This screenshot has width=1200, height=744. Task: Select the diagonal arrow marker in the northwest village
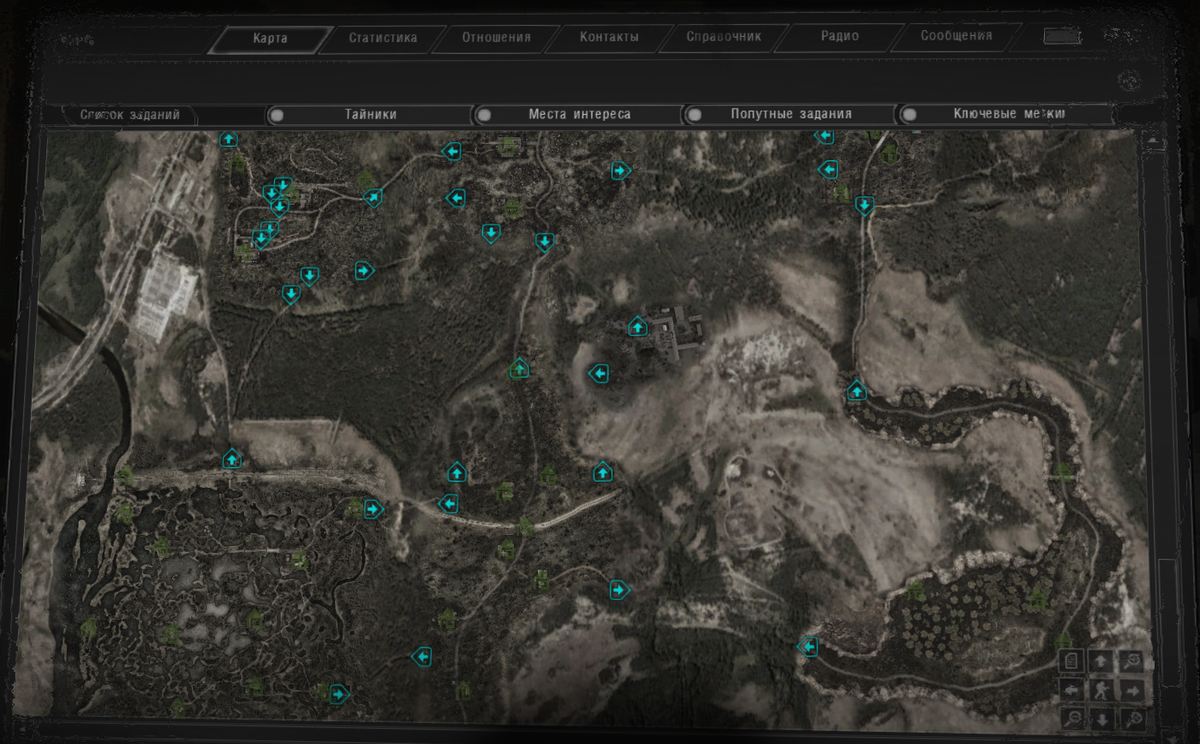tap(372, 198)
